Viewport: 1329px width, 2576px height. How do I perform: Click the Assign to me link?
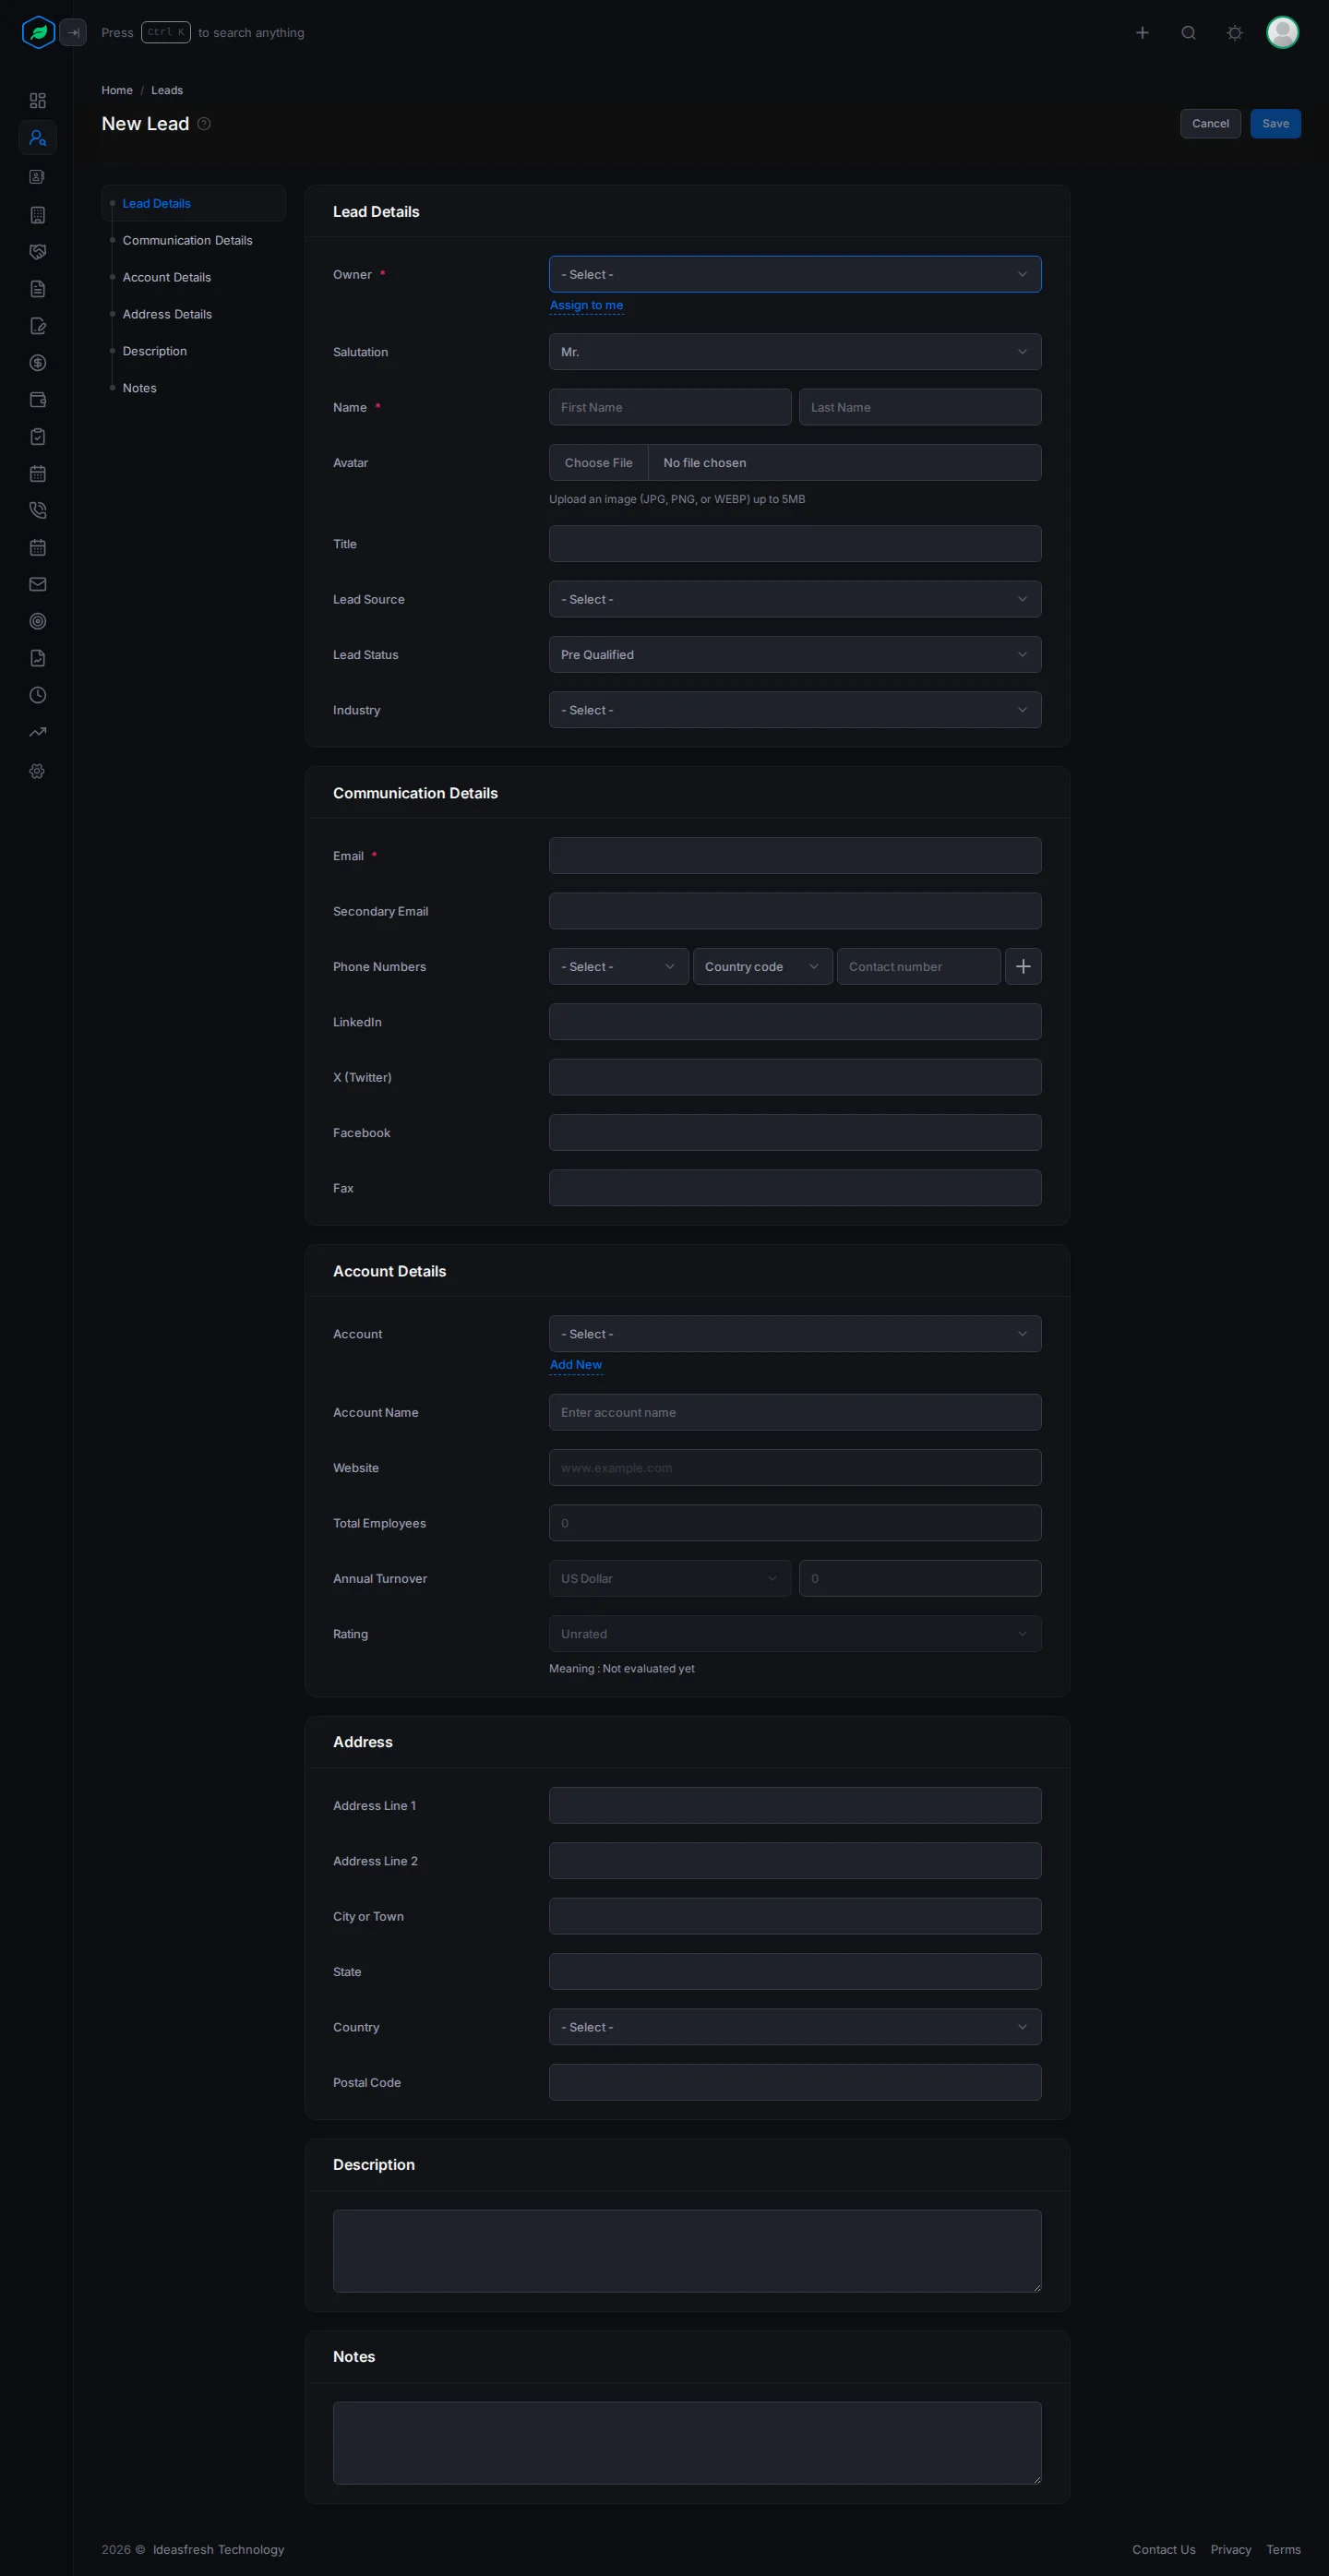click(x=586, y=305)
